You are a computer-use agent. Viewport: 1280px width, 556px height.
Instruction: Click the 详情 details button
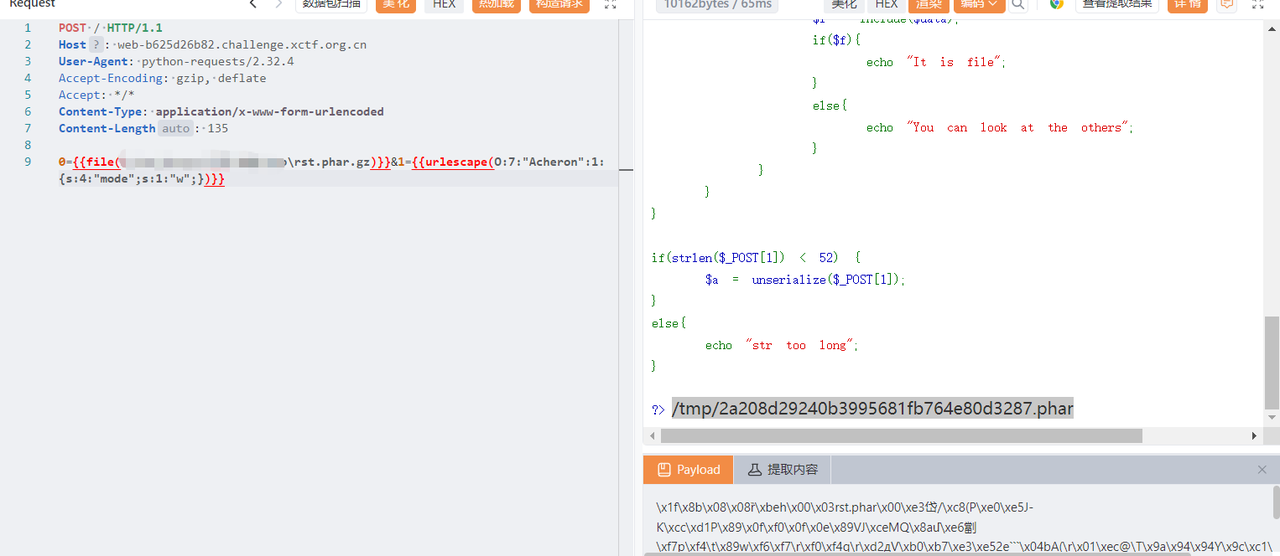point(1187,4)
